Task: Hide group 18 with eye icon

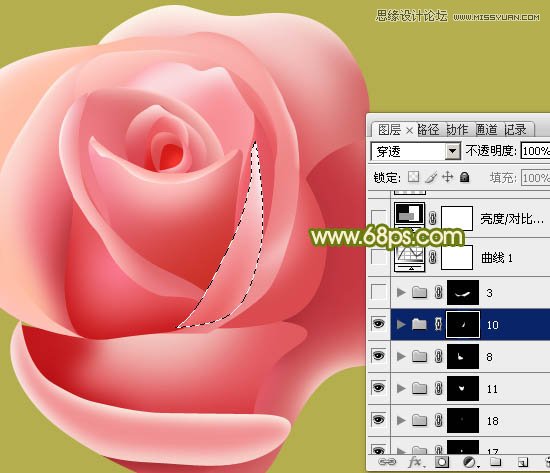Action: 378,420
